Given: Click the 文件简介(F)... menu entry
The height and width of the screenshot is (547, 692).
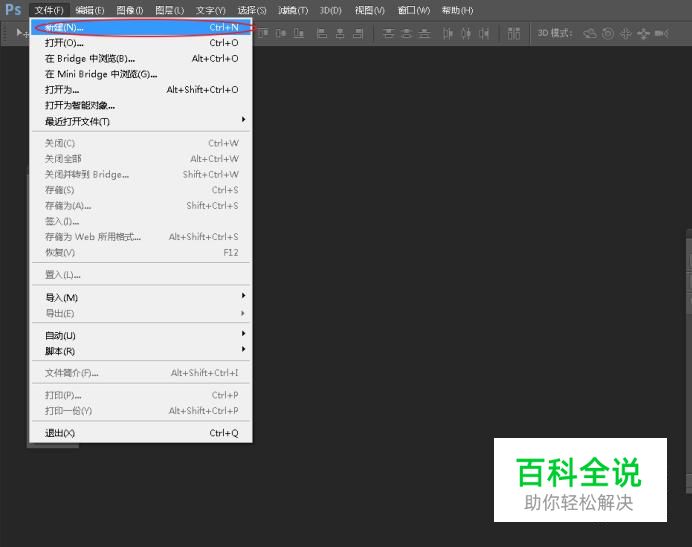Looking at the screenshot, I should (x=141, y=373).
